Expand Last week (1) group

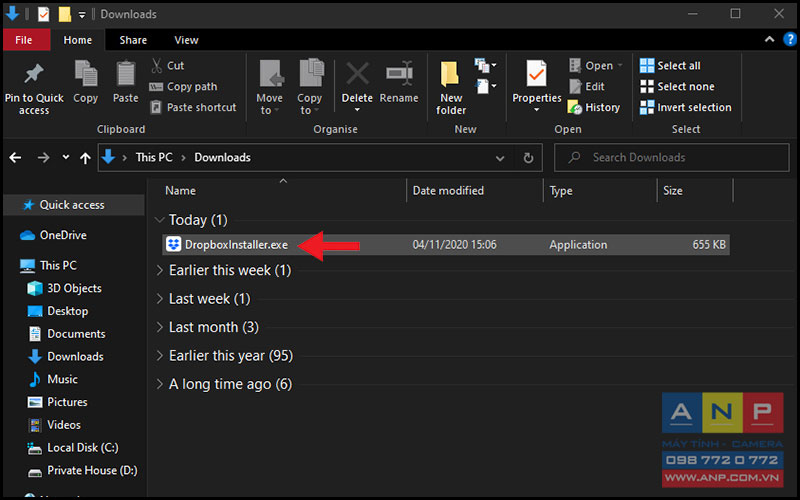pos(160,298)
